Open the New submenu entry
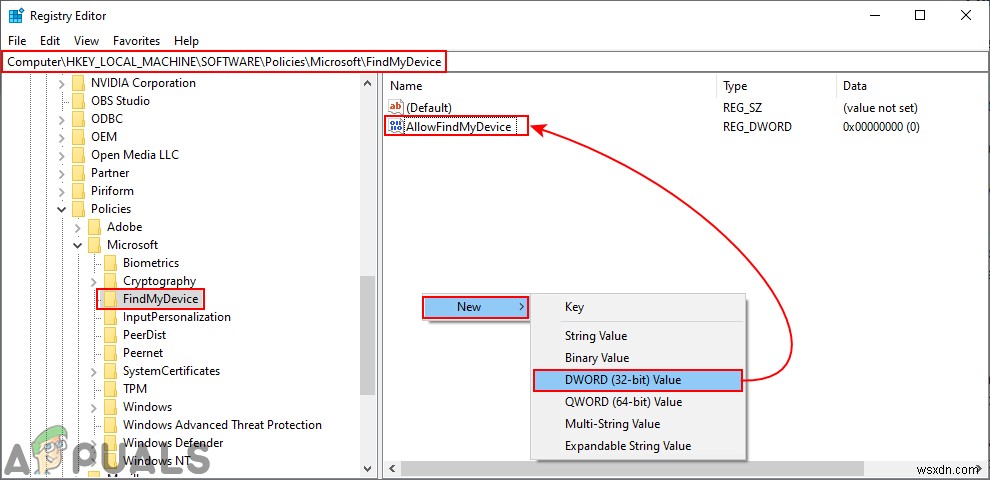This screenshot has height=480, width=990. coord(475,307)
